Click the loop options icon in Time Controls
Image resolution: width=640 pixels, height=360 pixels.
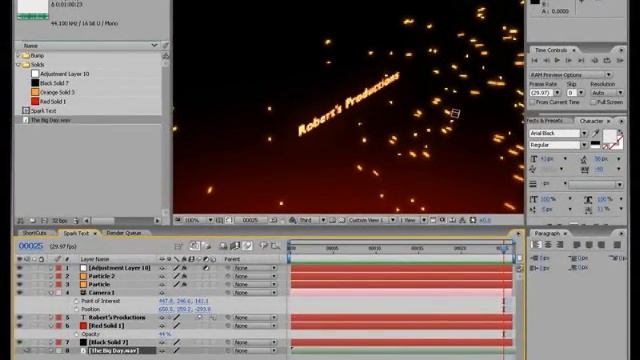click(x=607, y=60)
